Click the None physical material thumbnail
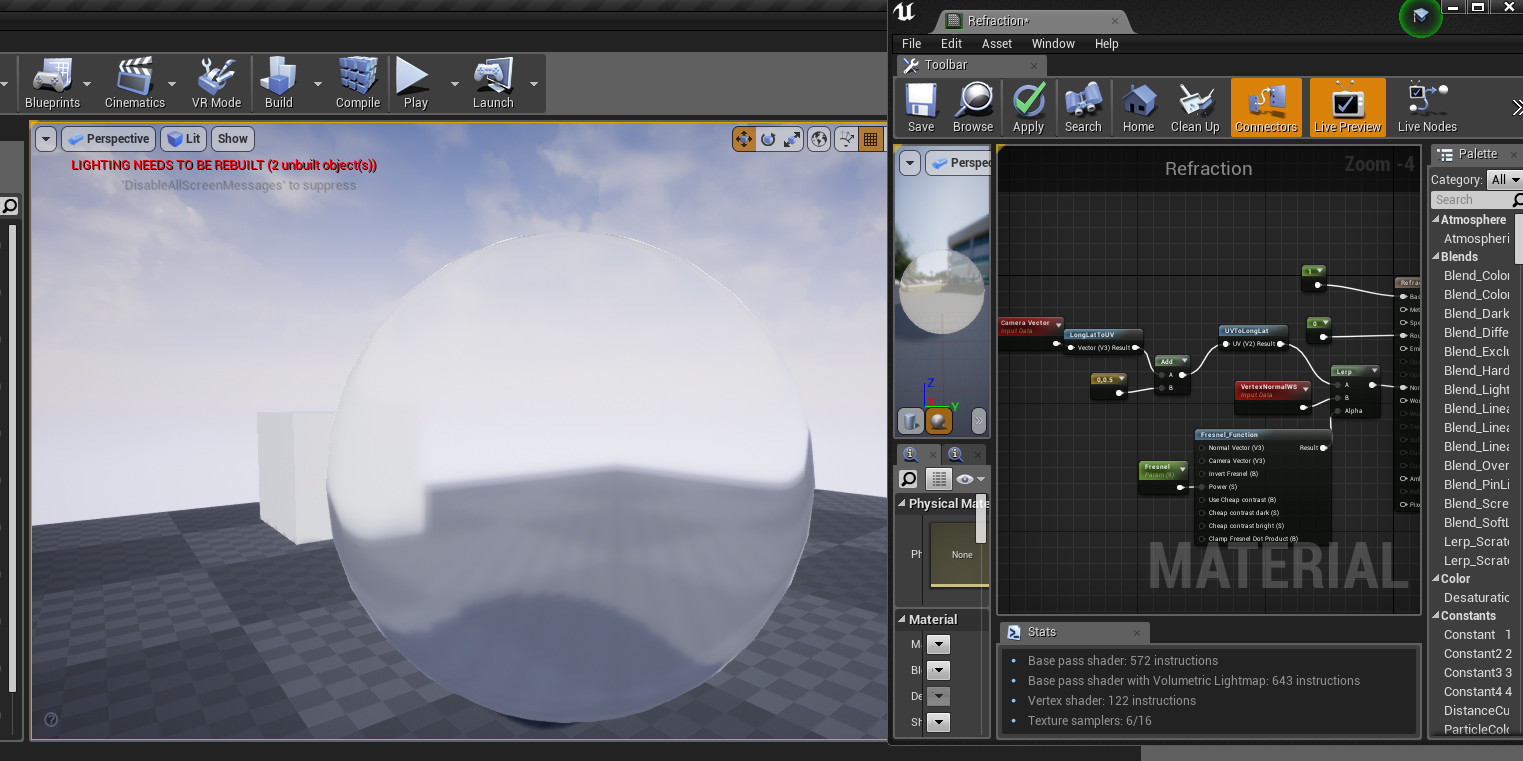 click(x=960, y=554)
